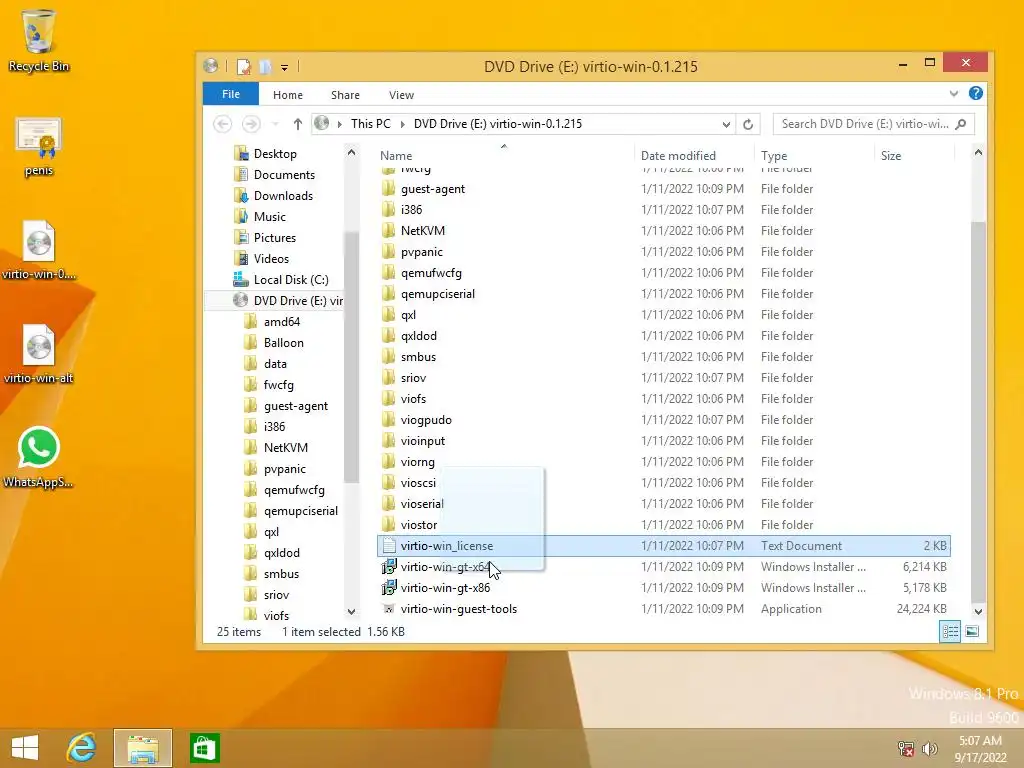Sort by the Name column header
1024x768 pixels.
click(x=396, y=155)
